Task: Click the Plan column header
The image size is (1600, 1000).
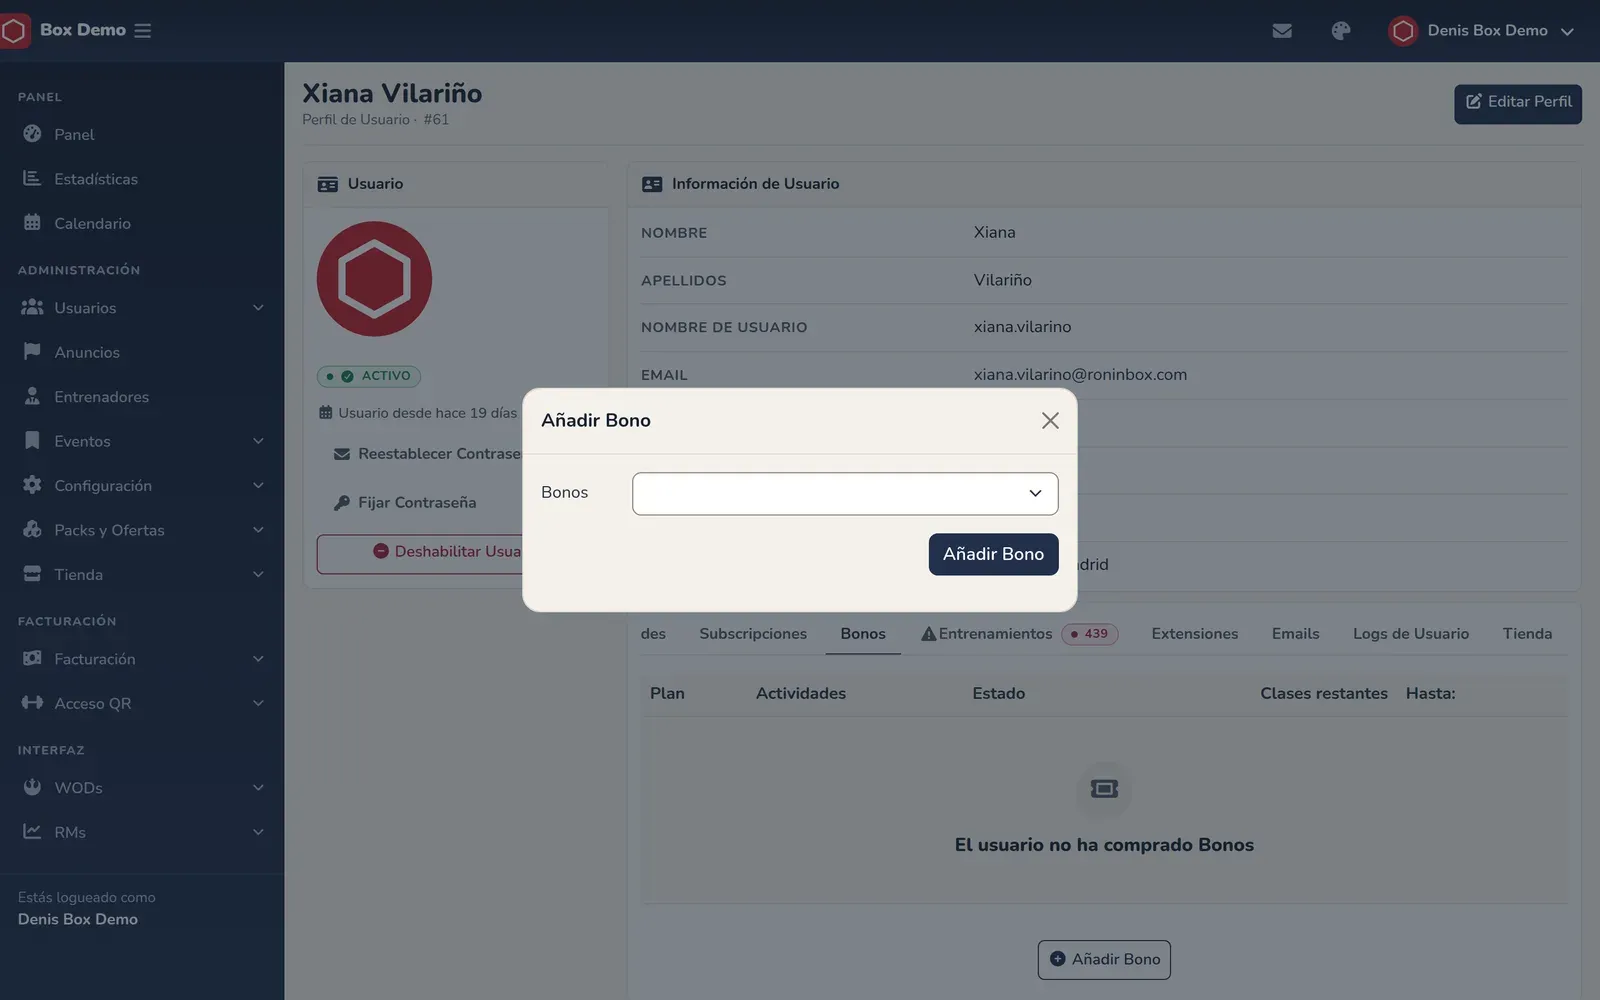Action: click(x=667, y=694)
